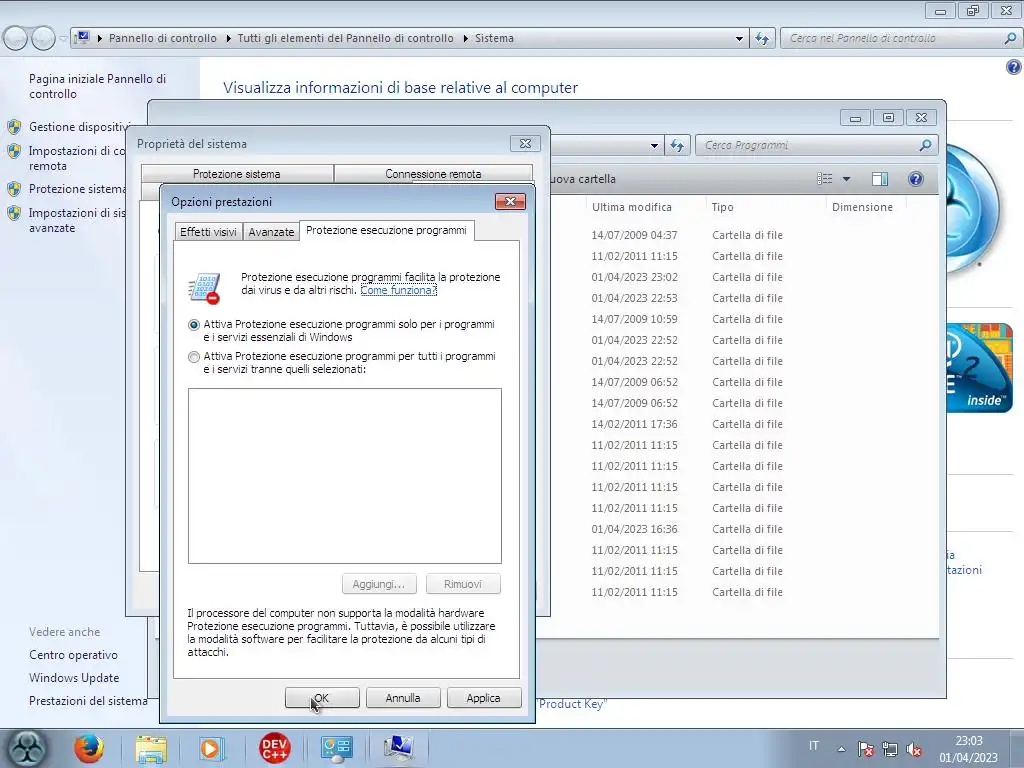Click refresh icon in Control Panel address bar
This screenshot has height=768, width=1024.
click(762, 39)
